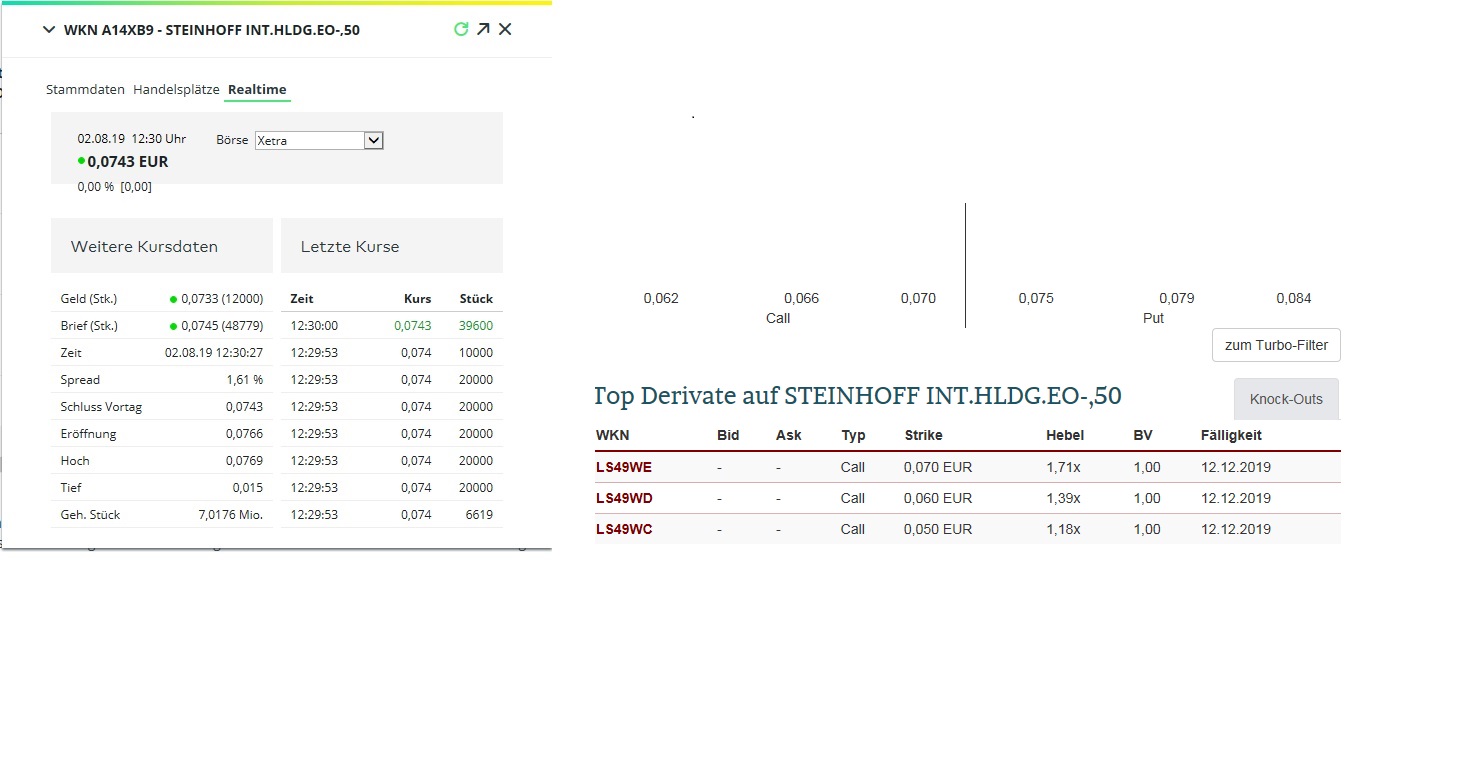Collapse the WKN A14XB9 panel chevron
The width and height of the screenshot is (1478, 775).
pyautogui.click(x=48, y=30)
